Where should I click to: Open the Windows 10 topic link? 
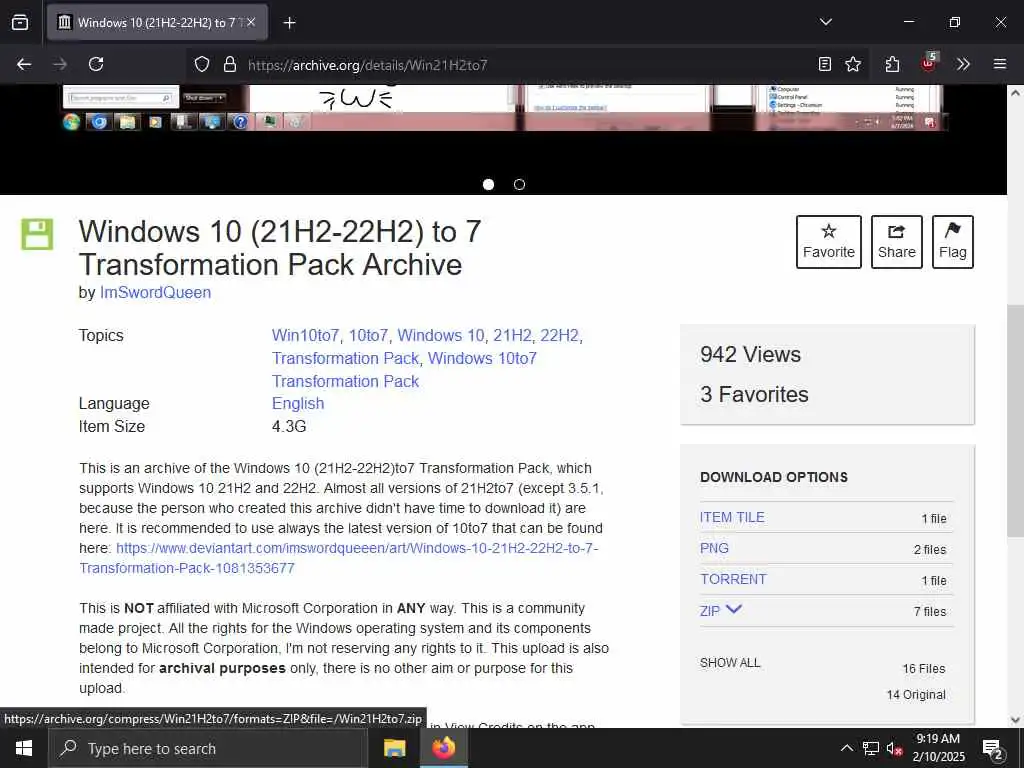[x=441, y=336]
